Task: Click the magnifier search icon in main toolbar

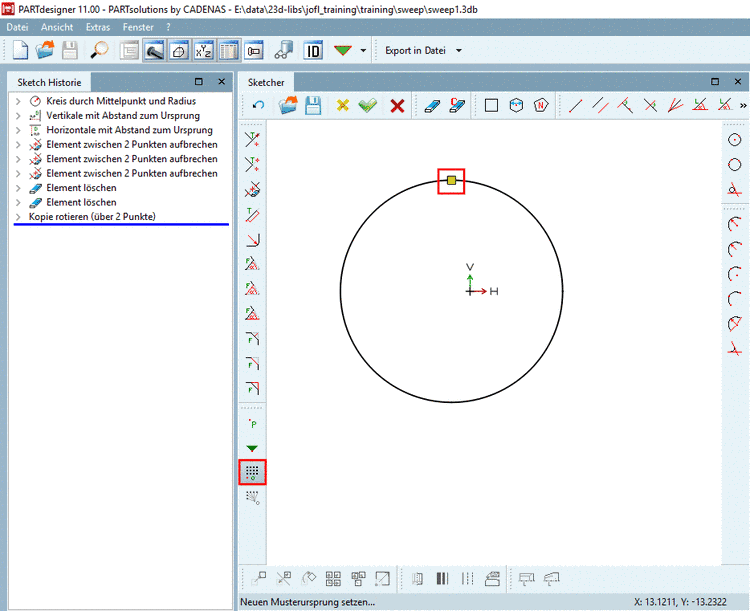Action: (x=100, y=50)
